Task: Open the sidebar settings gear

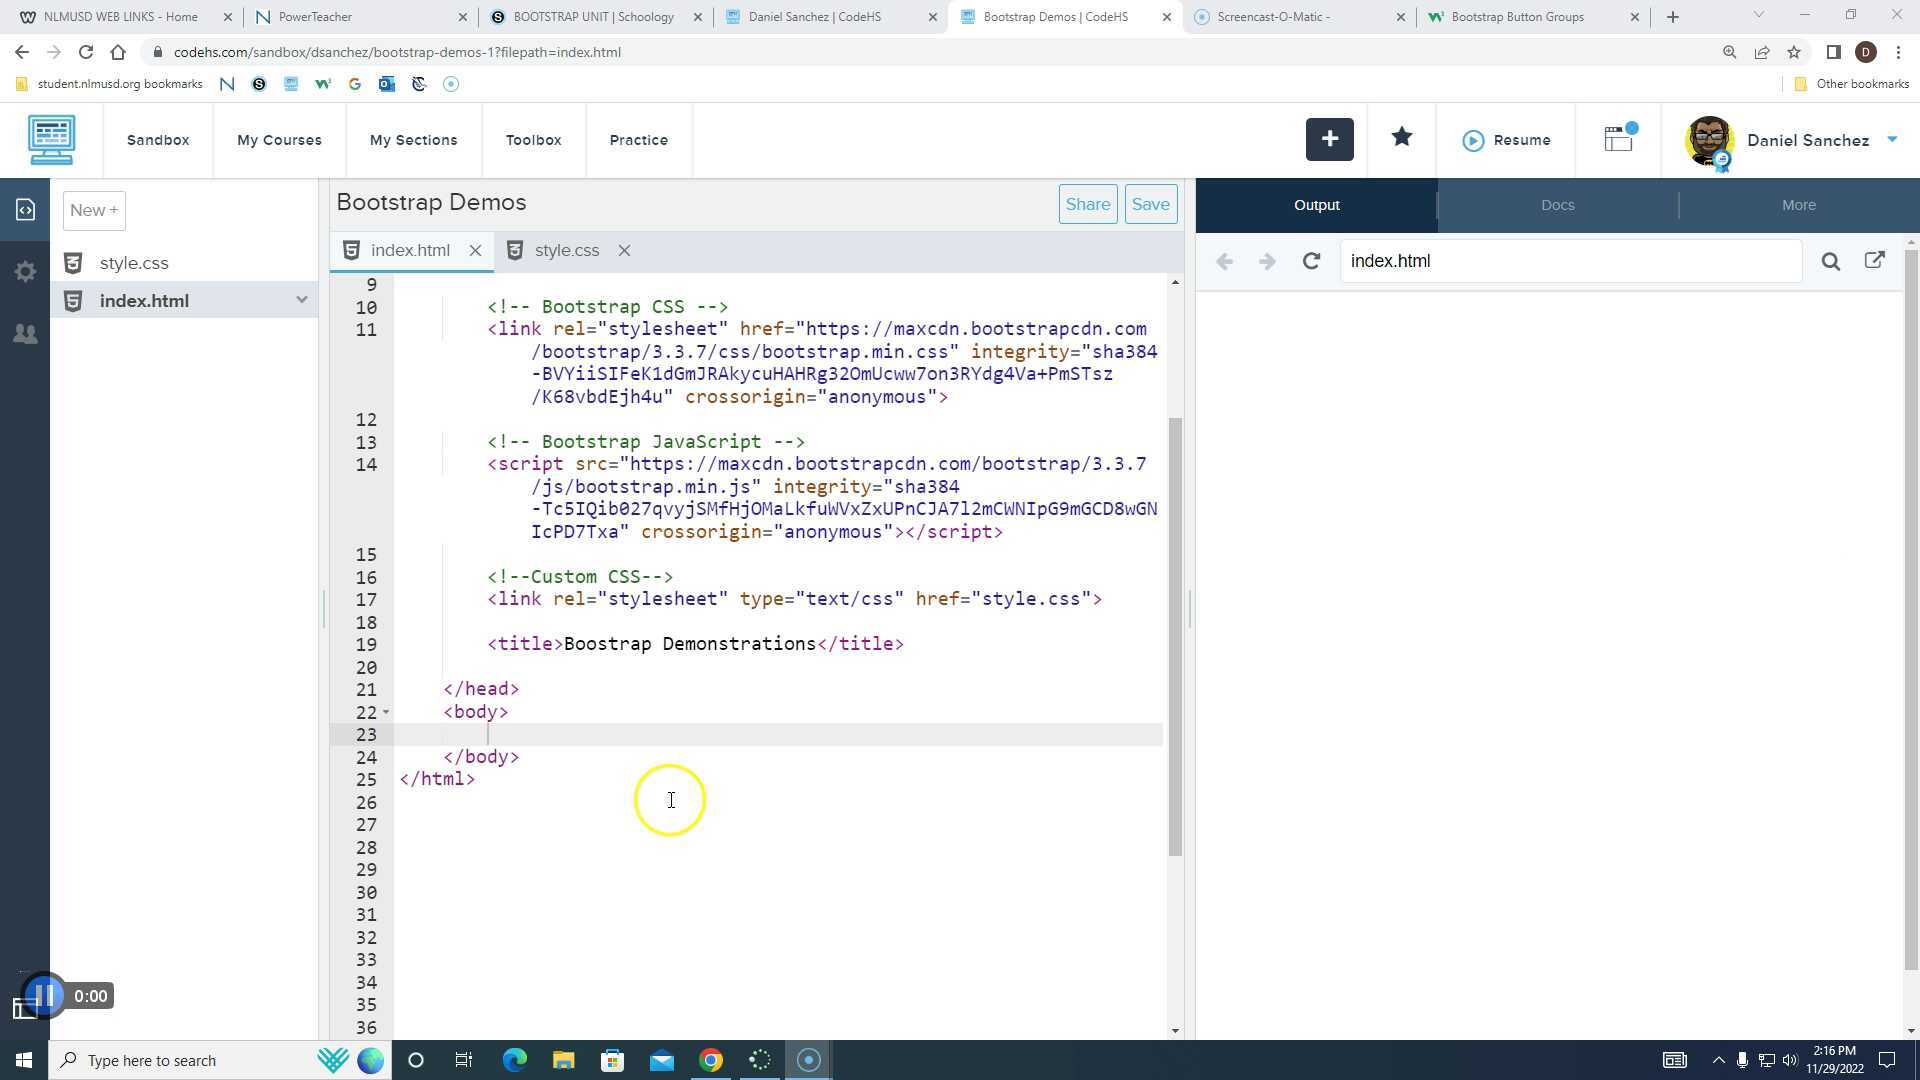Action: (x=25, y=272)
